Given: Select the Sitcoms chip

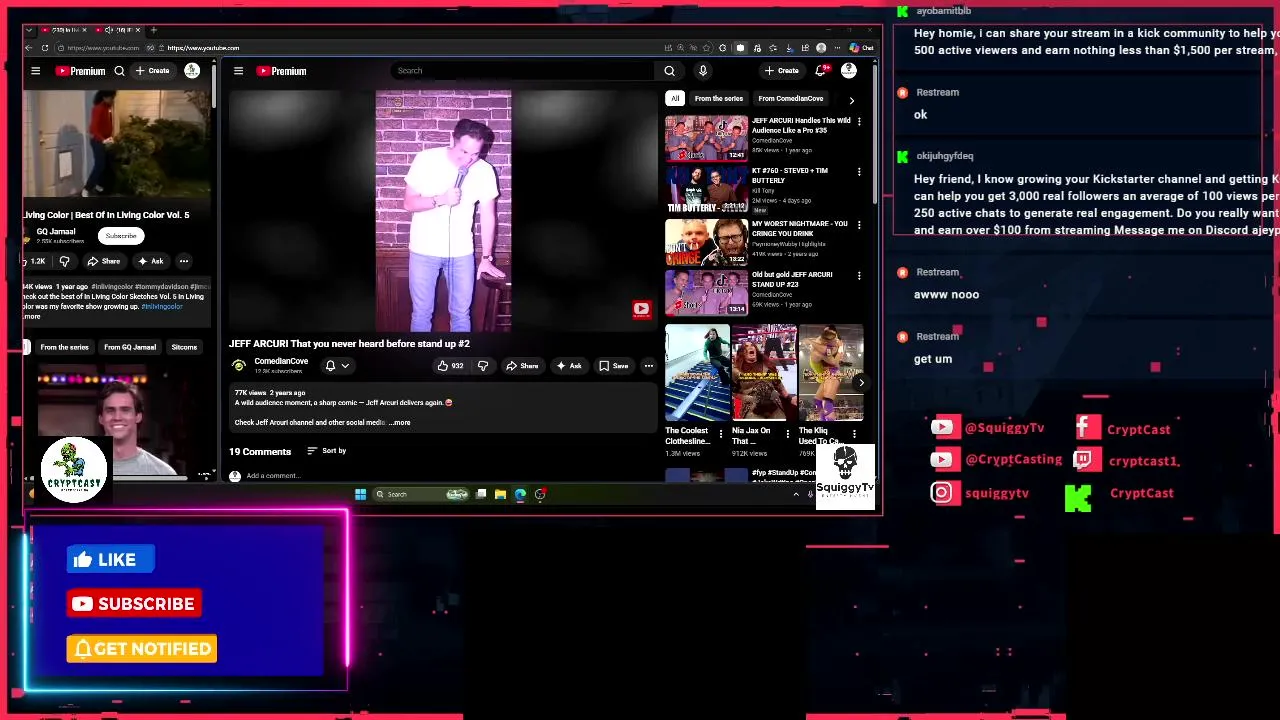Looking at the screenshot, I should click(184, 347).
